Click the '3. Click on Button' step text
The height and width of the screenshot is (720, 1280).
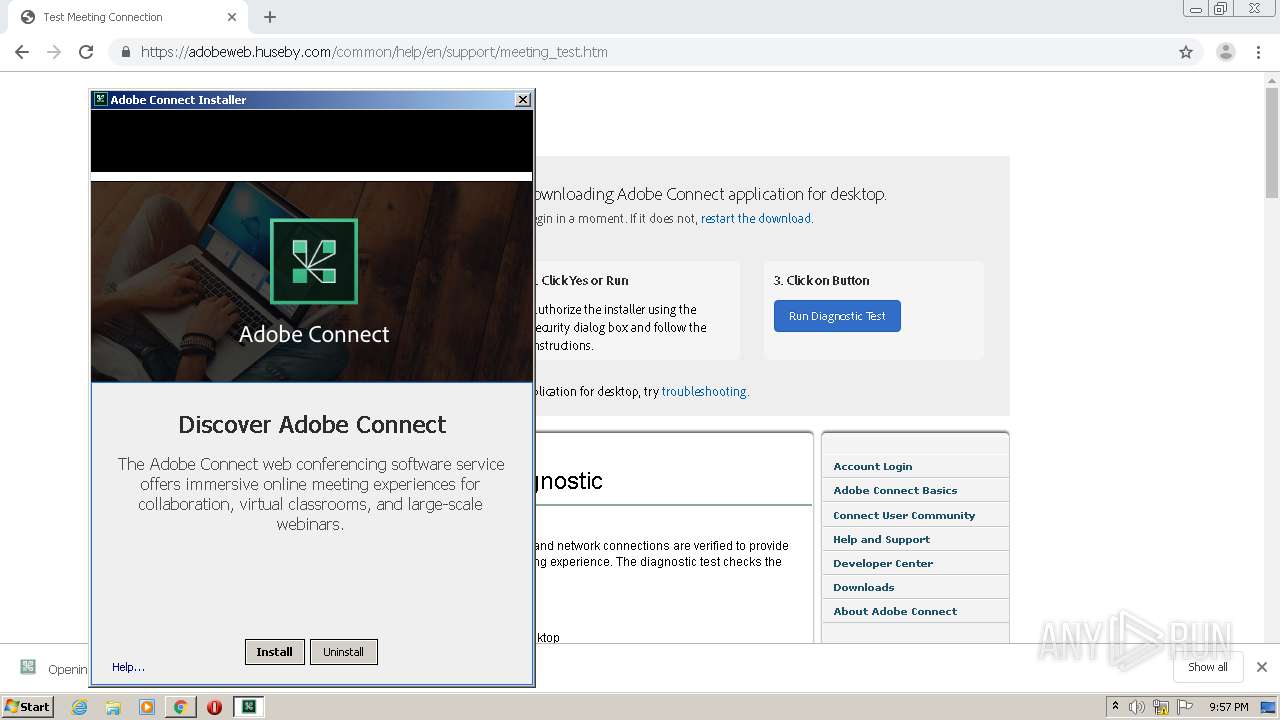tap(821, 280)
